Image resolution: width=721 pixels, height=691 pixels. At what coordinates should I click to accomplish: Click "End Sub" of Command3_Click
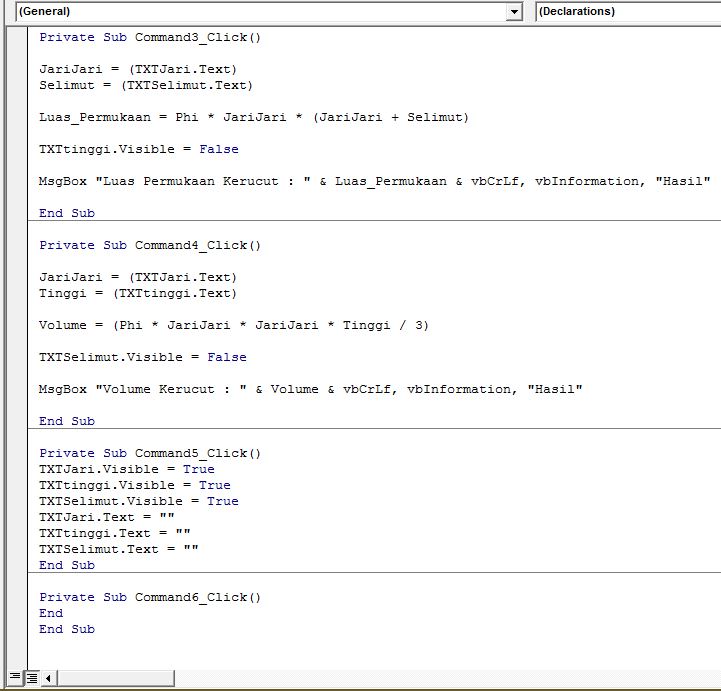click(67, 213)
